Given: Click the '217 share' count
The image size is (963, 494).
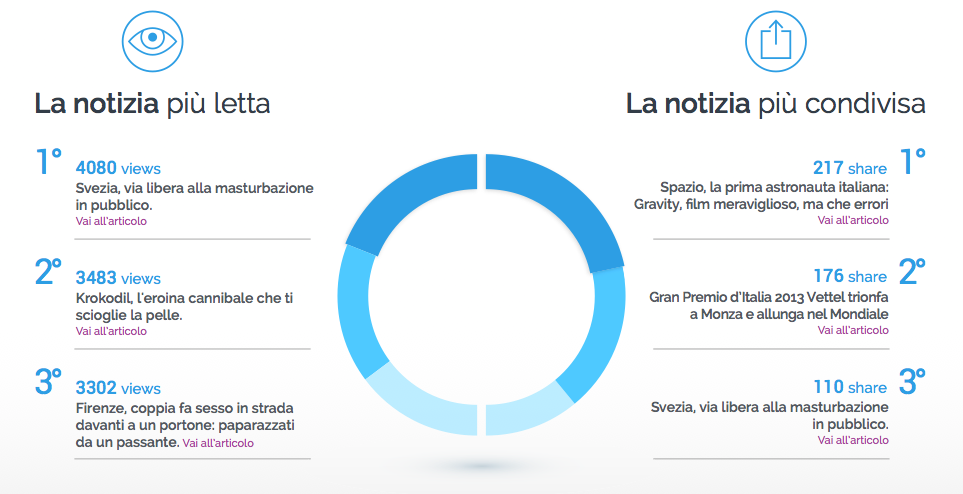Looking at the screenshot, I should (x=849, y=168).
